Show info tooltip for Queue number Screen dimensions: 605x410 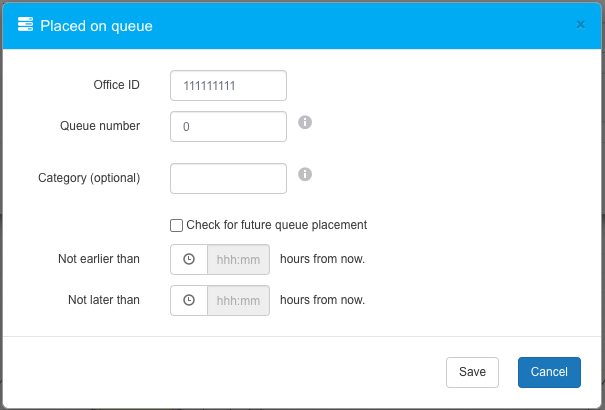pyautogui.click(x=305, y=122)
